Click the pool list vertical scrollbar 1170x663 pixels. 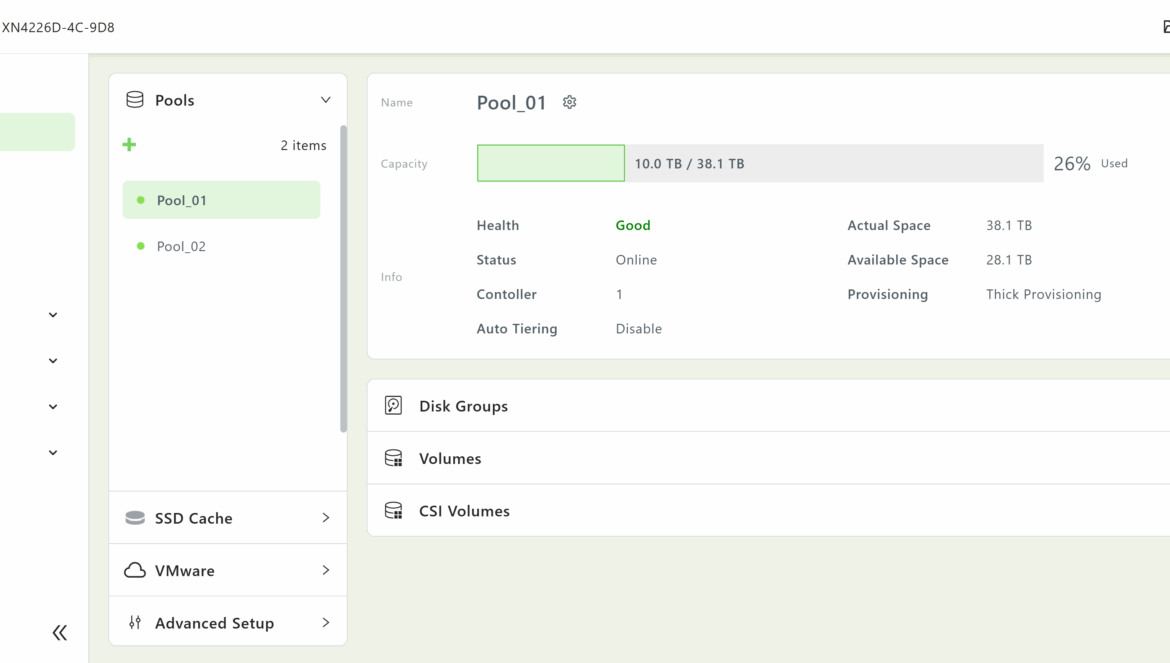click(344, 278)
